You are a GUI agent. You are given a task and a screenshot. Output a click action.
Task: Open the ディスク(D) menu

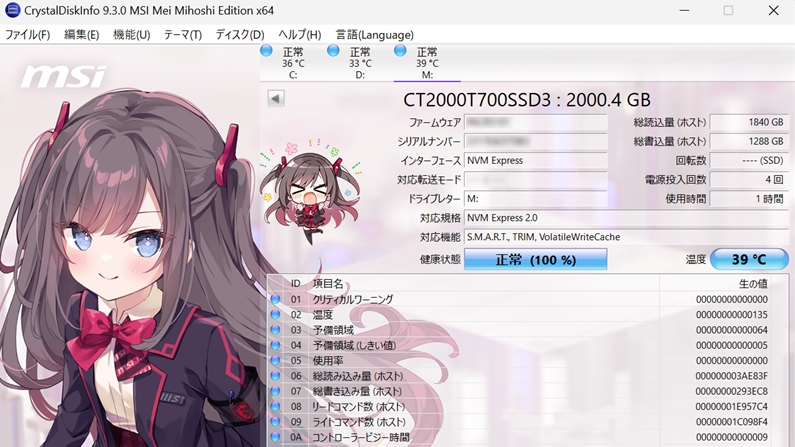240,35
